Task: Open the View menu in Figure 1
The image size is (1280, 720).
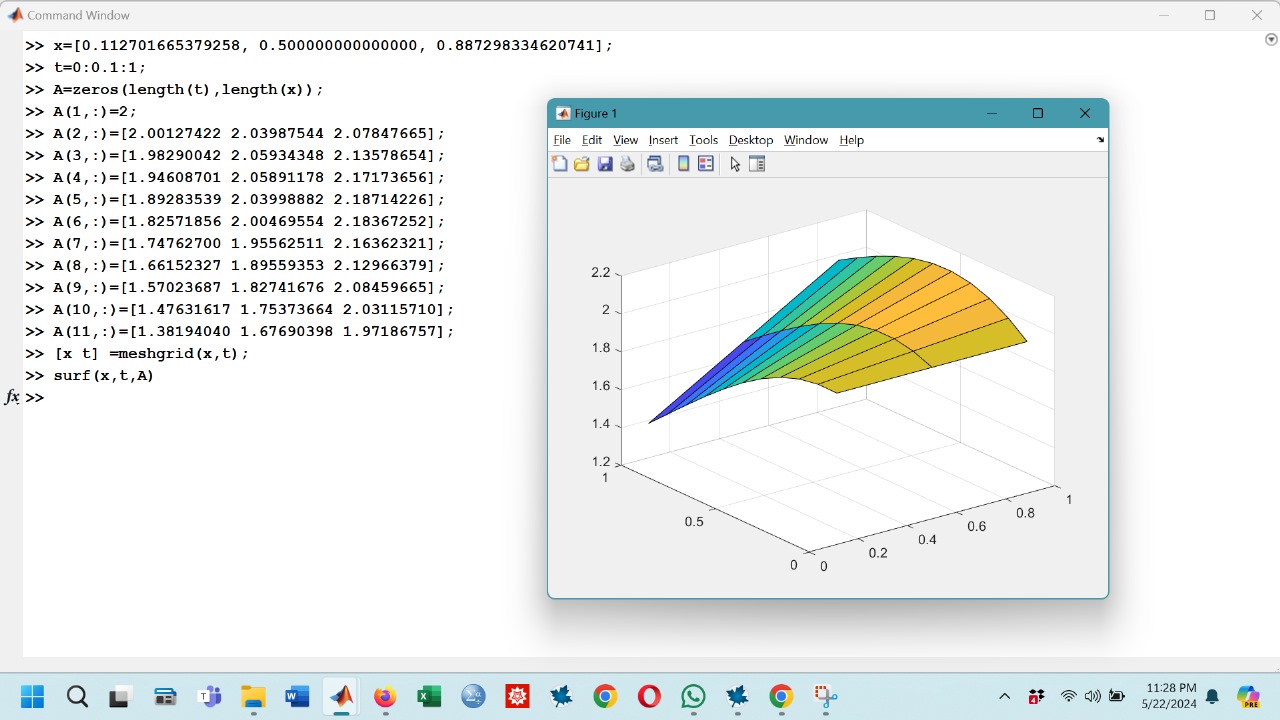Action: click(x=625, y=140)
